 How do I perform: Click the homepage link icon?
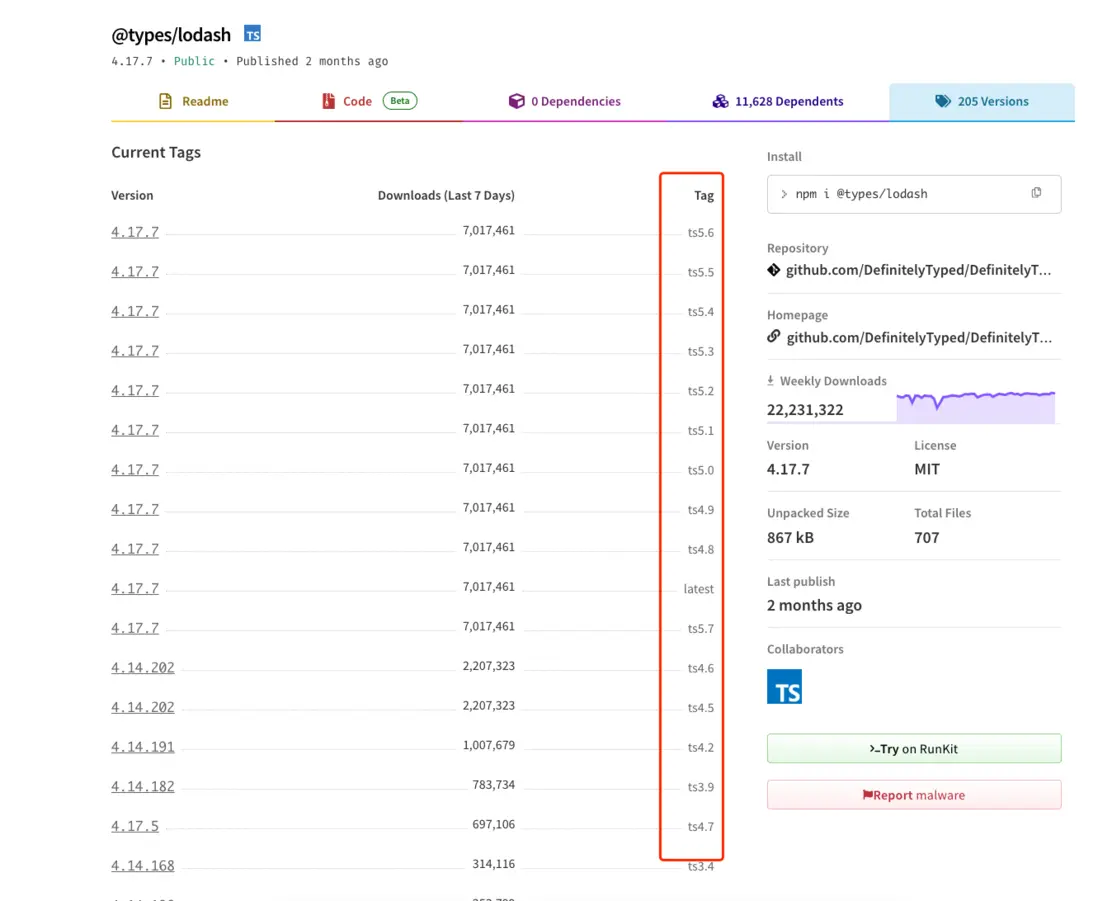point(774,337)
